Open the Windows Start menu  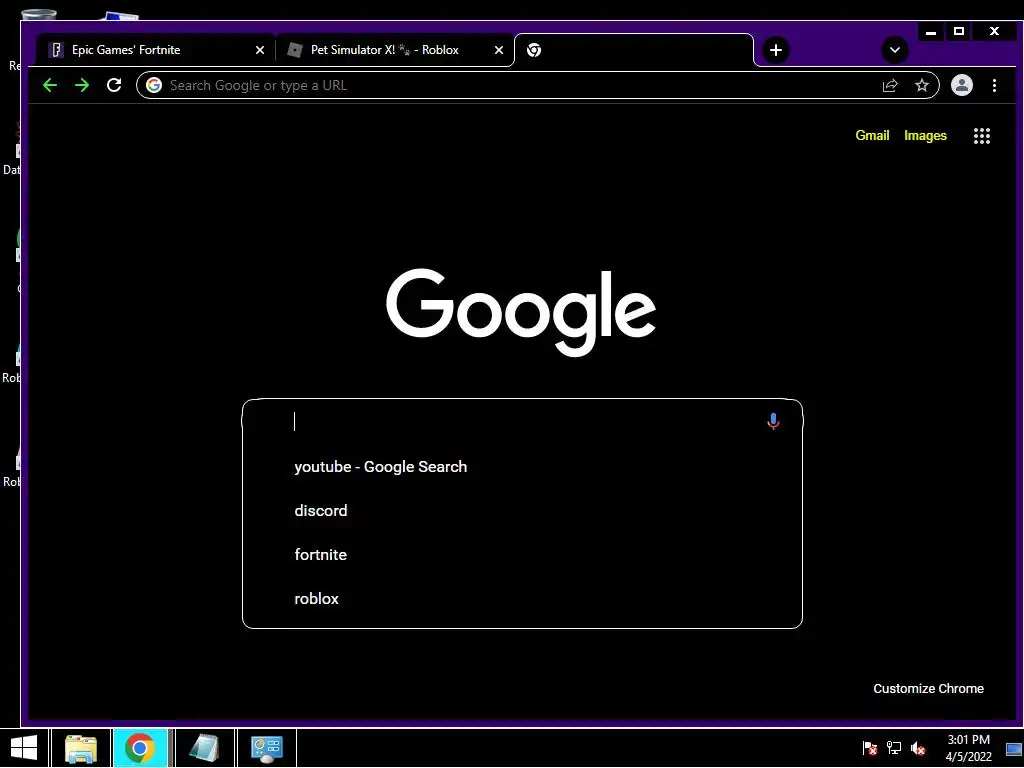point(24,748)
